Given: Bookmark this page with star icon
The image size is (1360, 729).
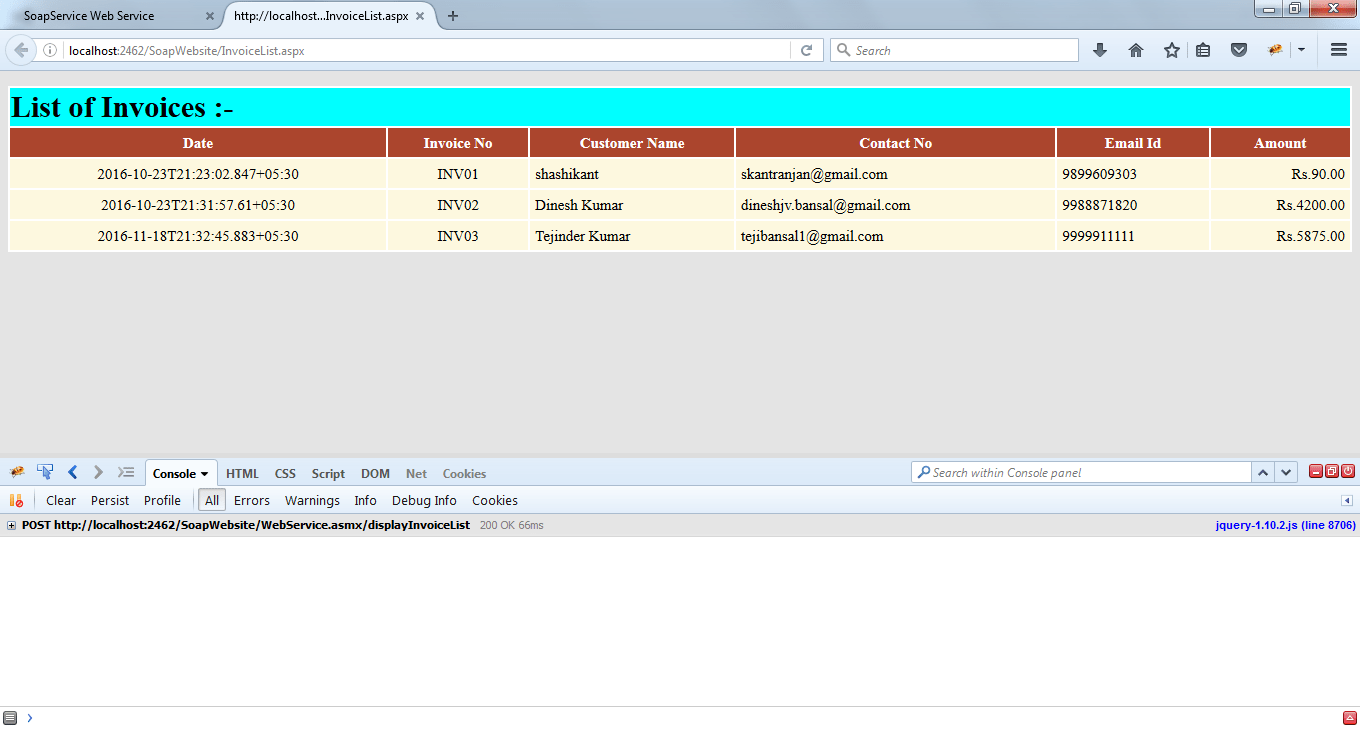Looking at the screenshot, I should (x=1171, y=50).
